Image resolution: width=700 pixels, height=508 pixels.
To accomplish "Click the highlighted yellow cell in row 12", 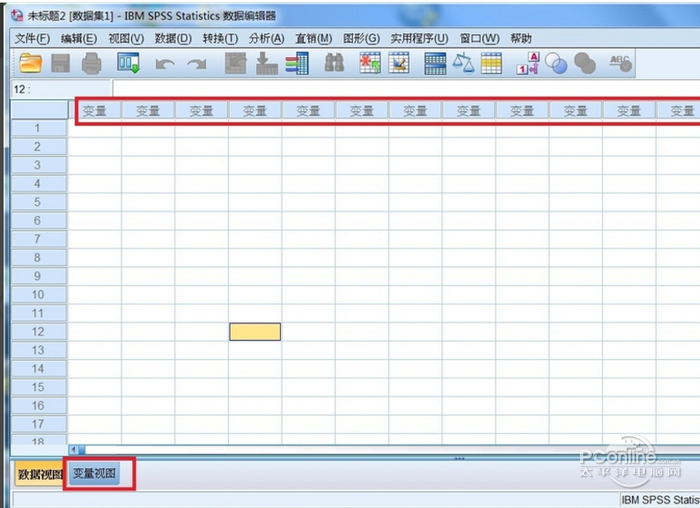I will 255,332.
